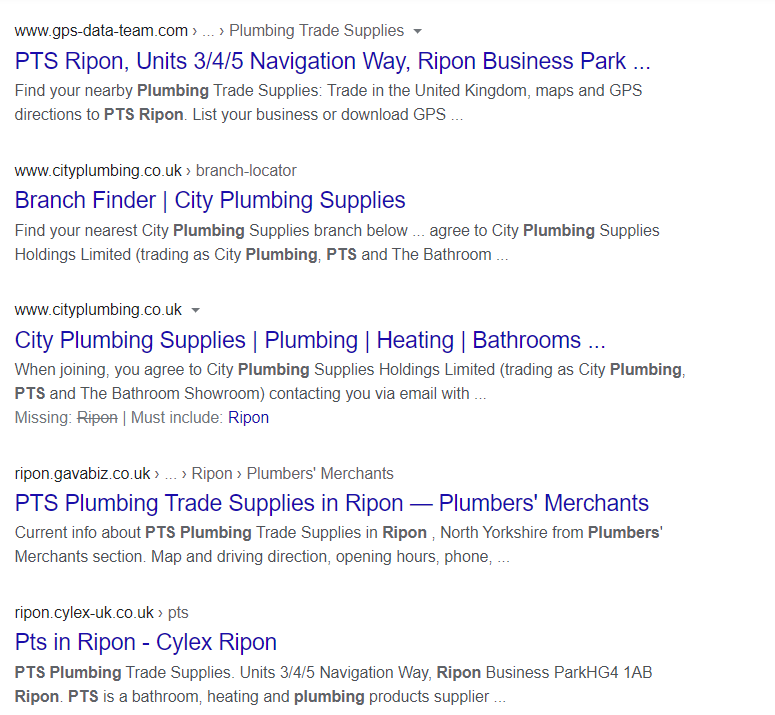775x715 pixels.
Task: Click the ripon.cylex-uk.co.uk › pts URL
Action: [102, 613]
